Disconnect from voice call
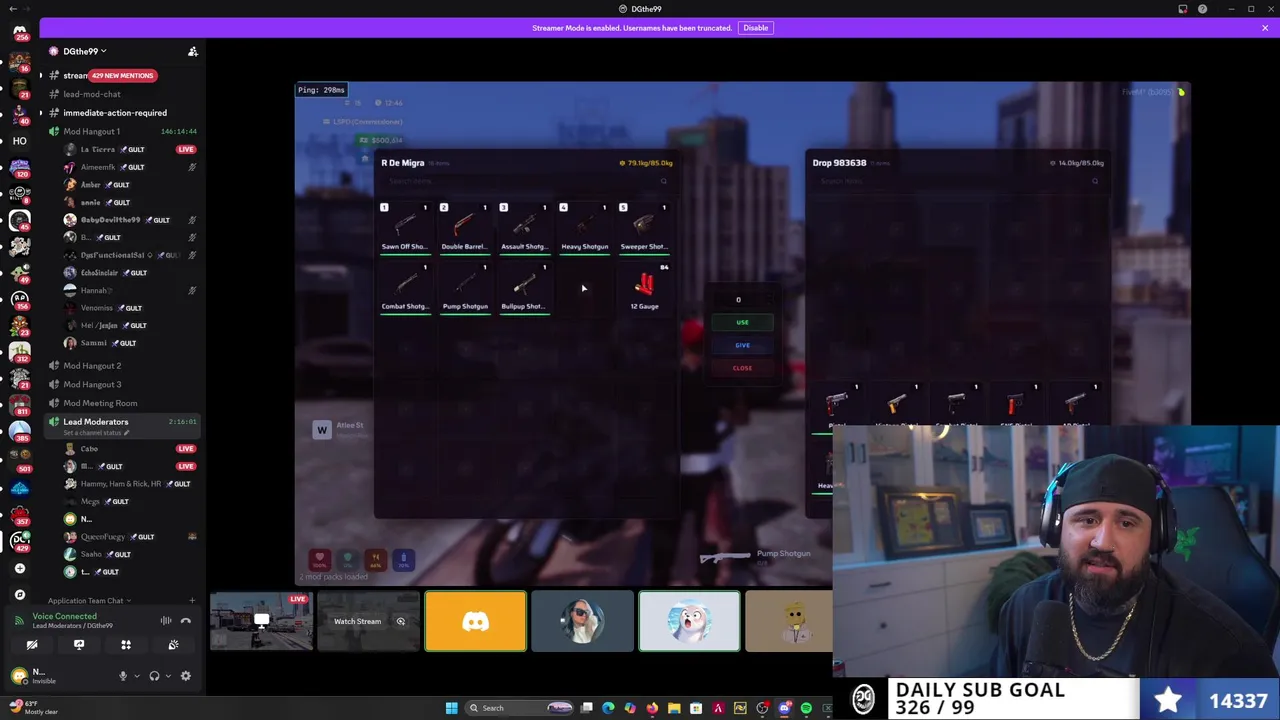The image size is (1280, 720). (x=186, y=621)
